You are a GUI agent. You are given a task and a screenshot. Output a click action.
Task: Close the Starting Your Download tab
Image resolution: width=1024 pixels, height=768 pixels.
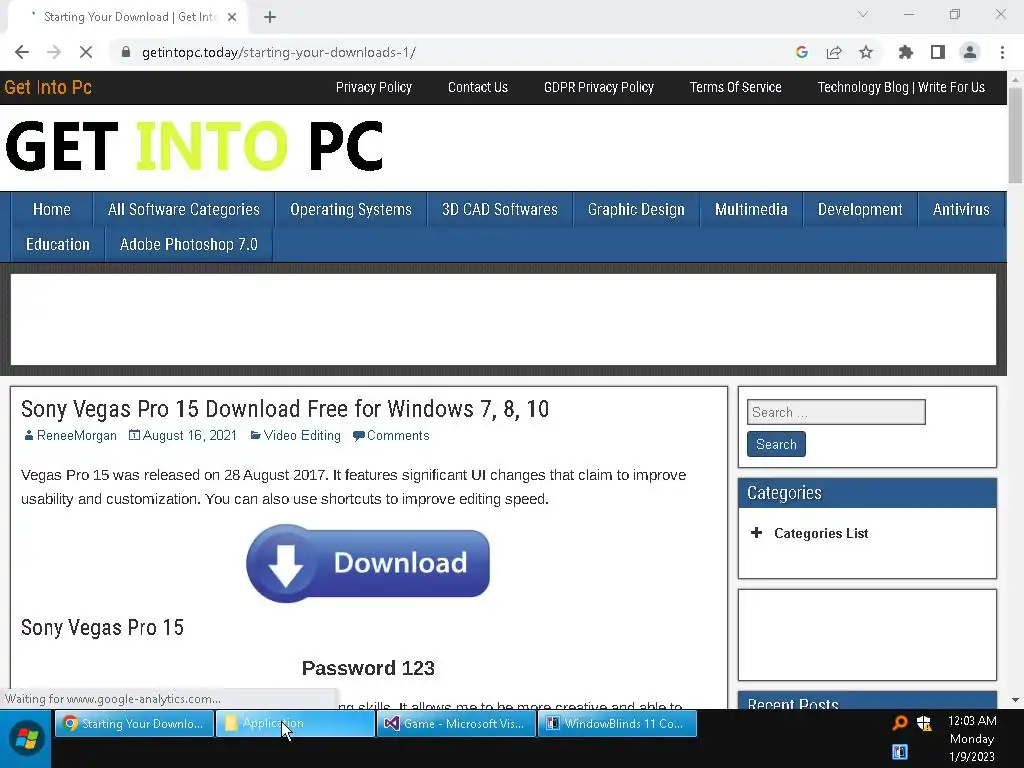coord(232,17)
